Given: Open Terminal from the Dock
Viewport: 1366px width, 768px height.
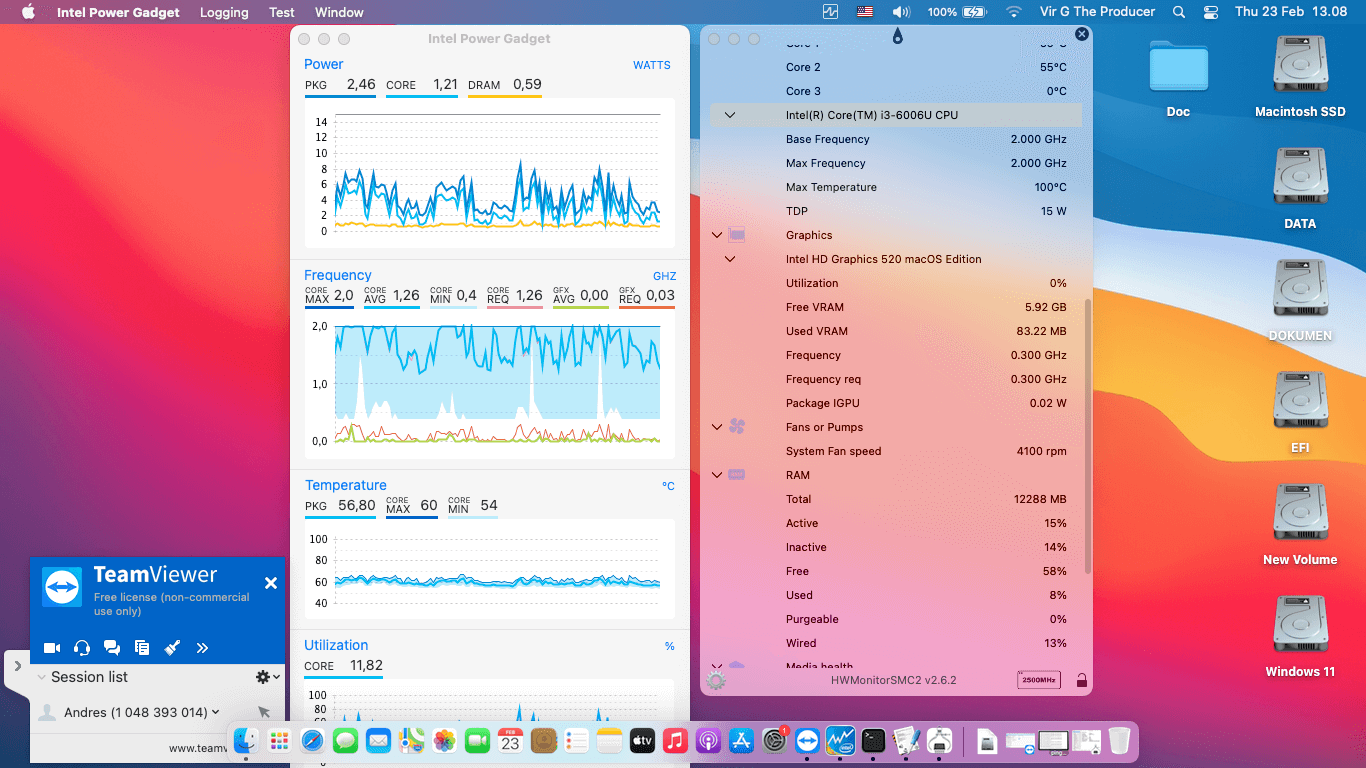Looking at the screenshot, I should [873, 741].
